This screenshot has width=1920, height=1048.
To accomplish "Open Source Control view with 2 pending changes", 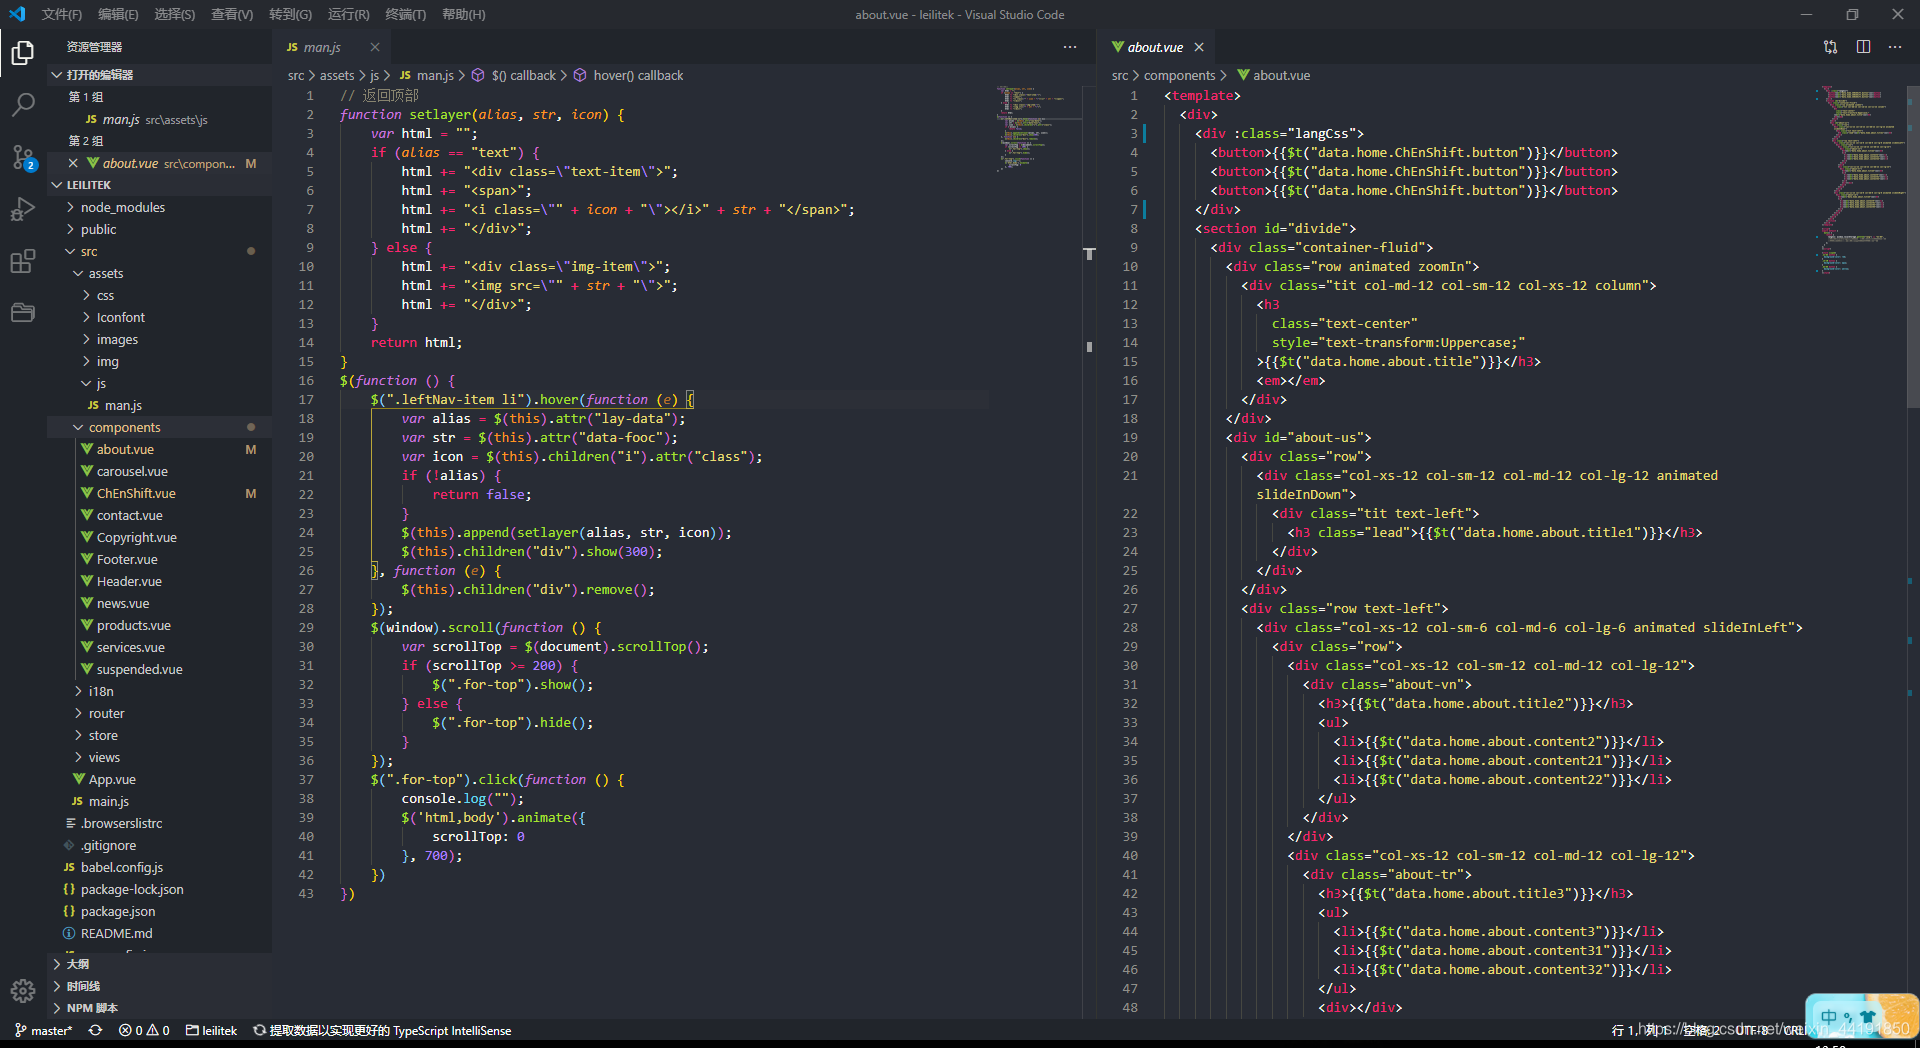I will pyautogui.click(x=22, y=157).
